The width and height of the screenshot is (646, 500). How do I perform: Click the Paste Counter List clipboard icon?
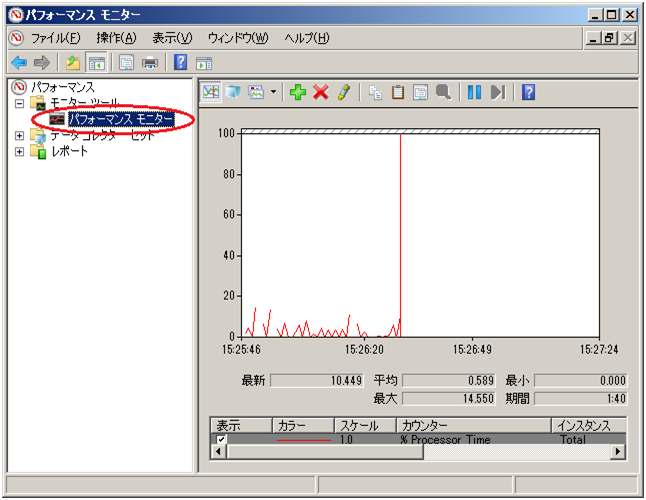click(398, 92)
